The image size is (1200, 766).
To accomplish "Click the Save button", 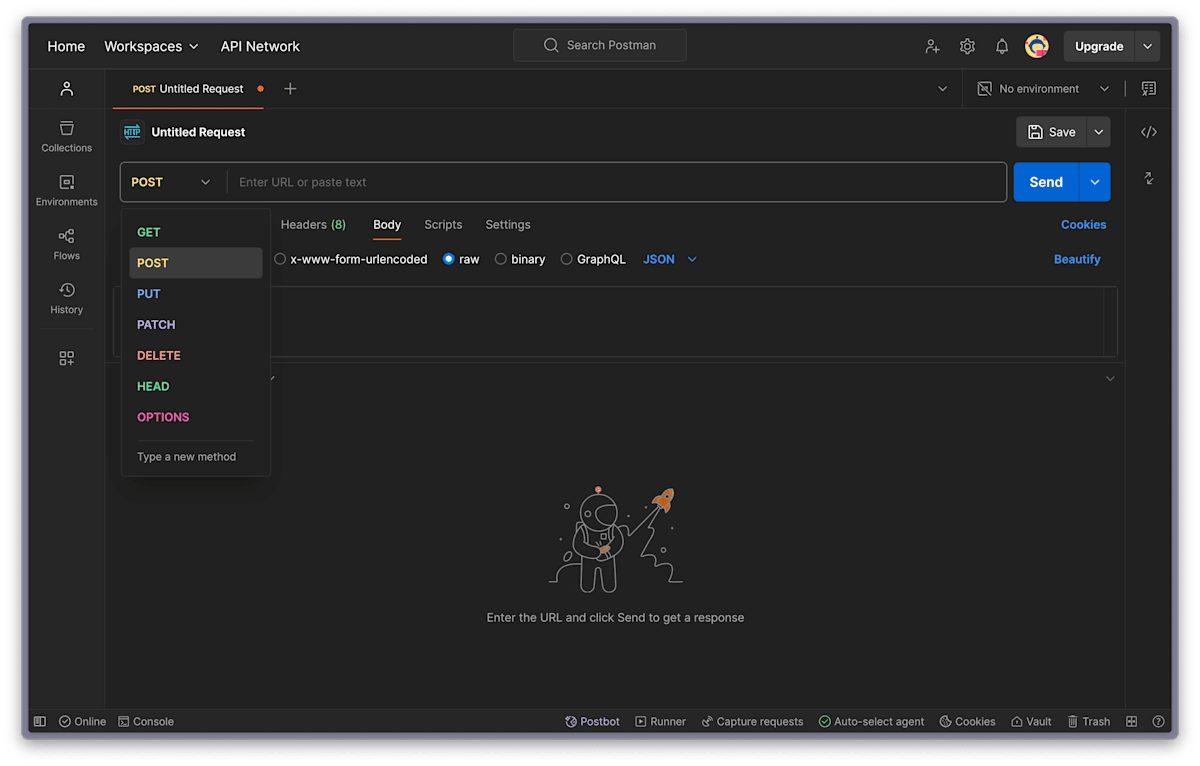I will pyautogui.click(x=1052, y=132).
